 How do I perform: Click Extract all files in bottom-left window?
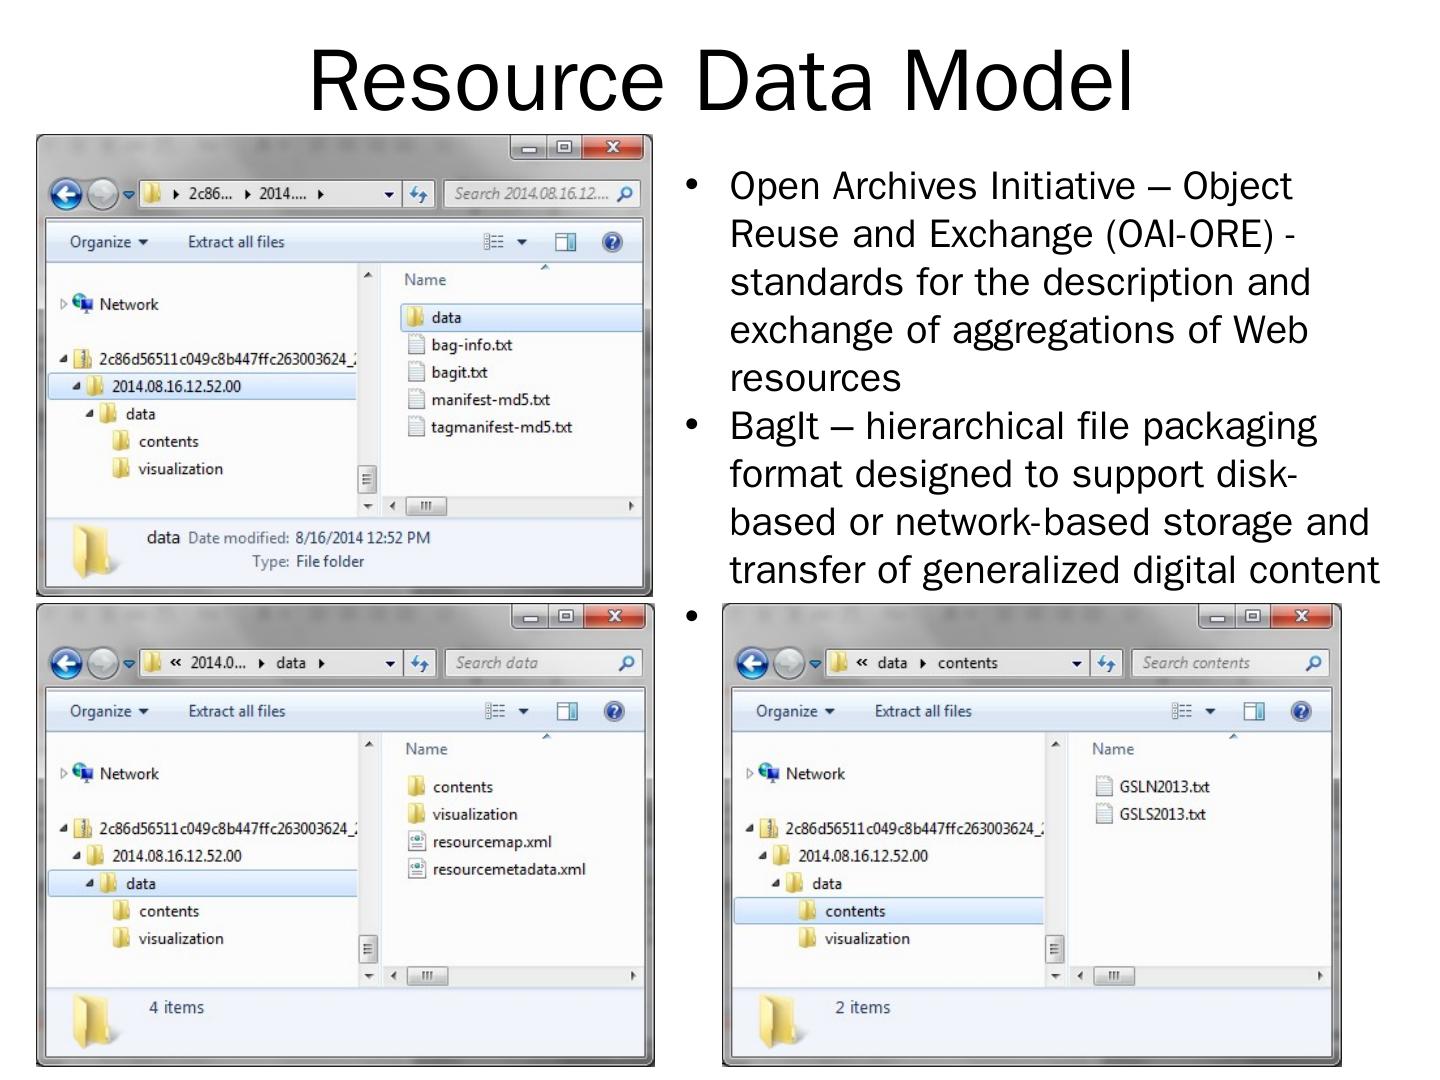point(237,711)
